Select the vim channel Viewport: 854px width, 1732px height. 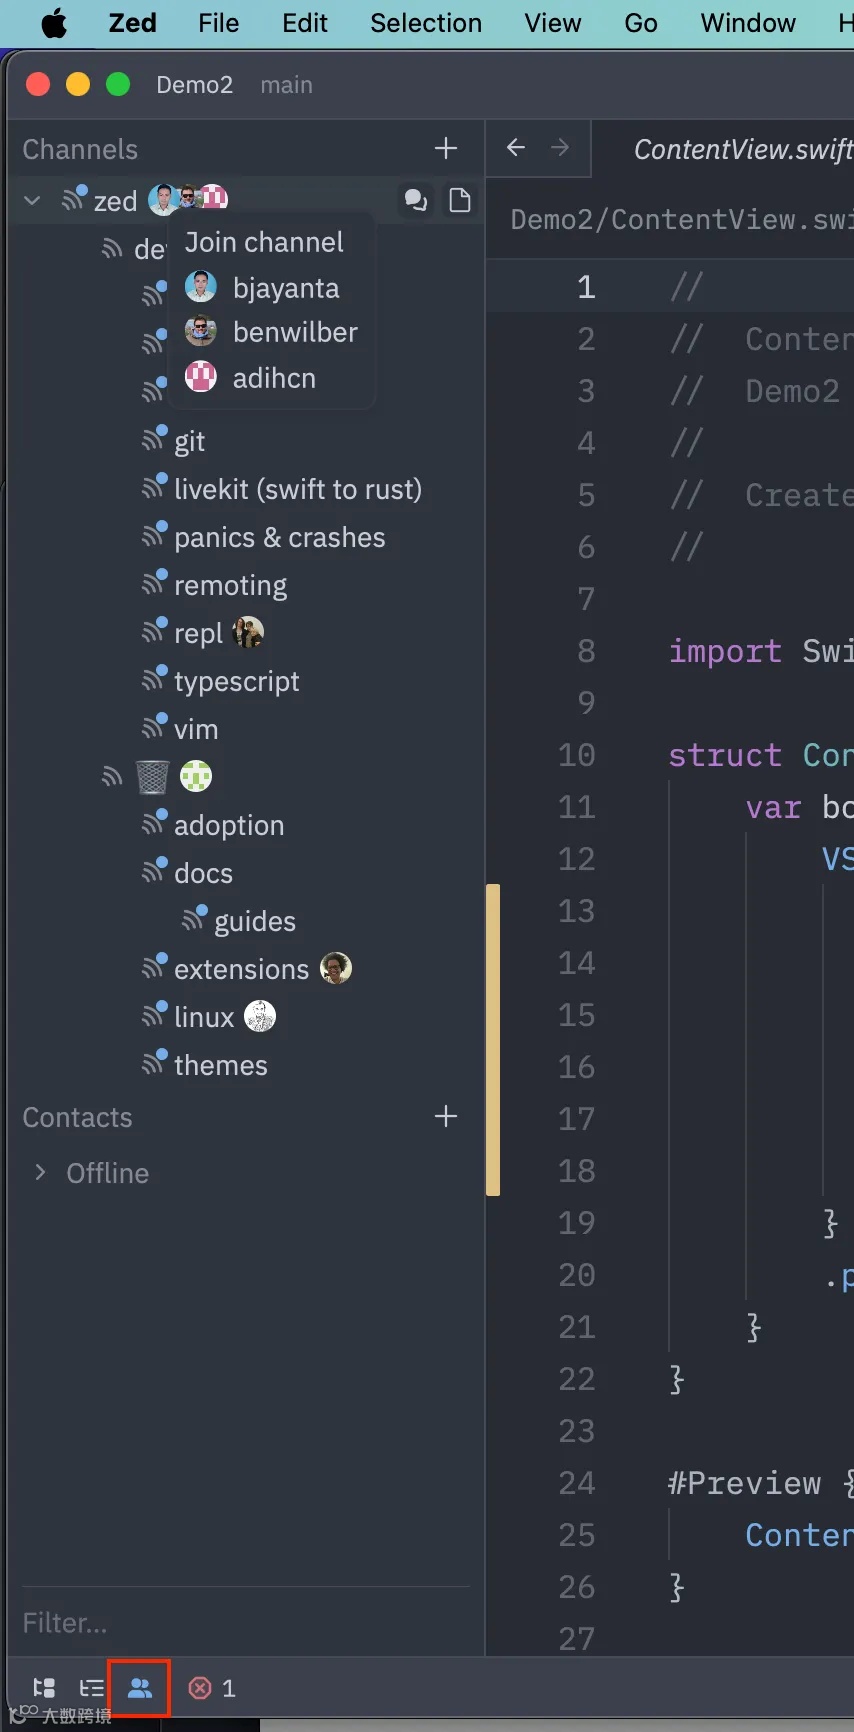pos(195,729)
